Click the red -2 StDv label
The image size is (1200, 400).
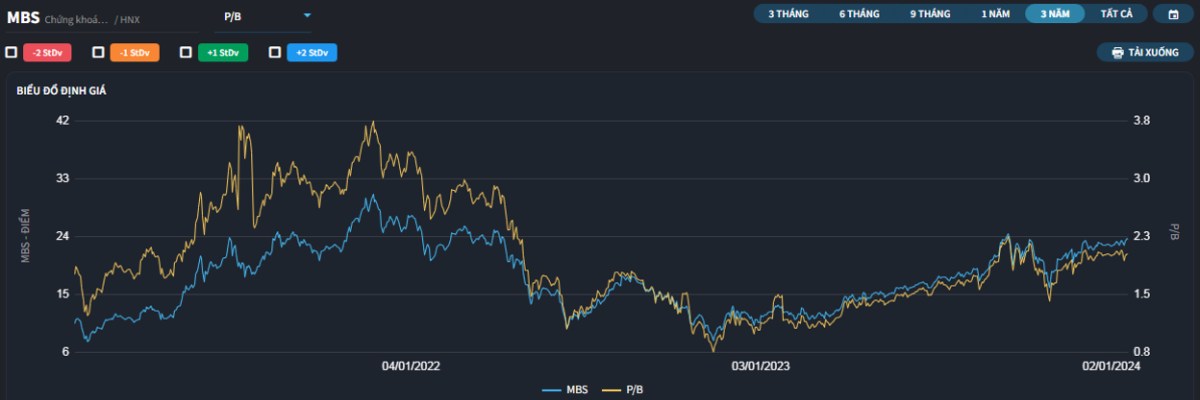pyautogui.click(x=47, y=52)
